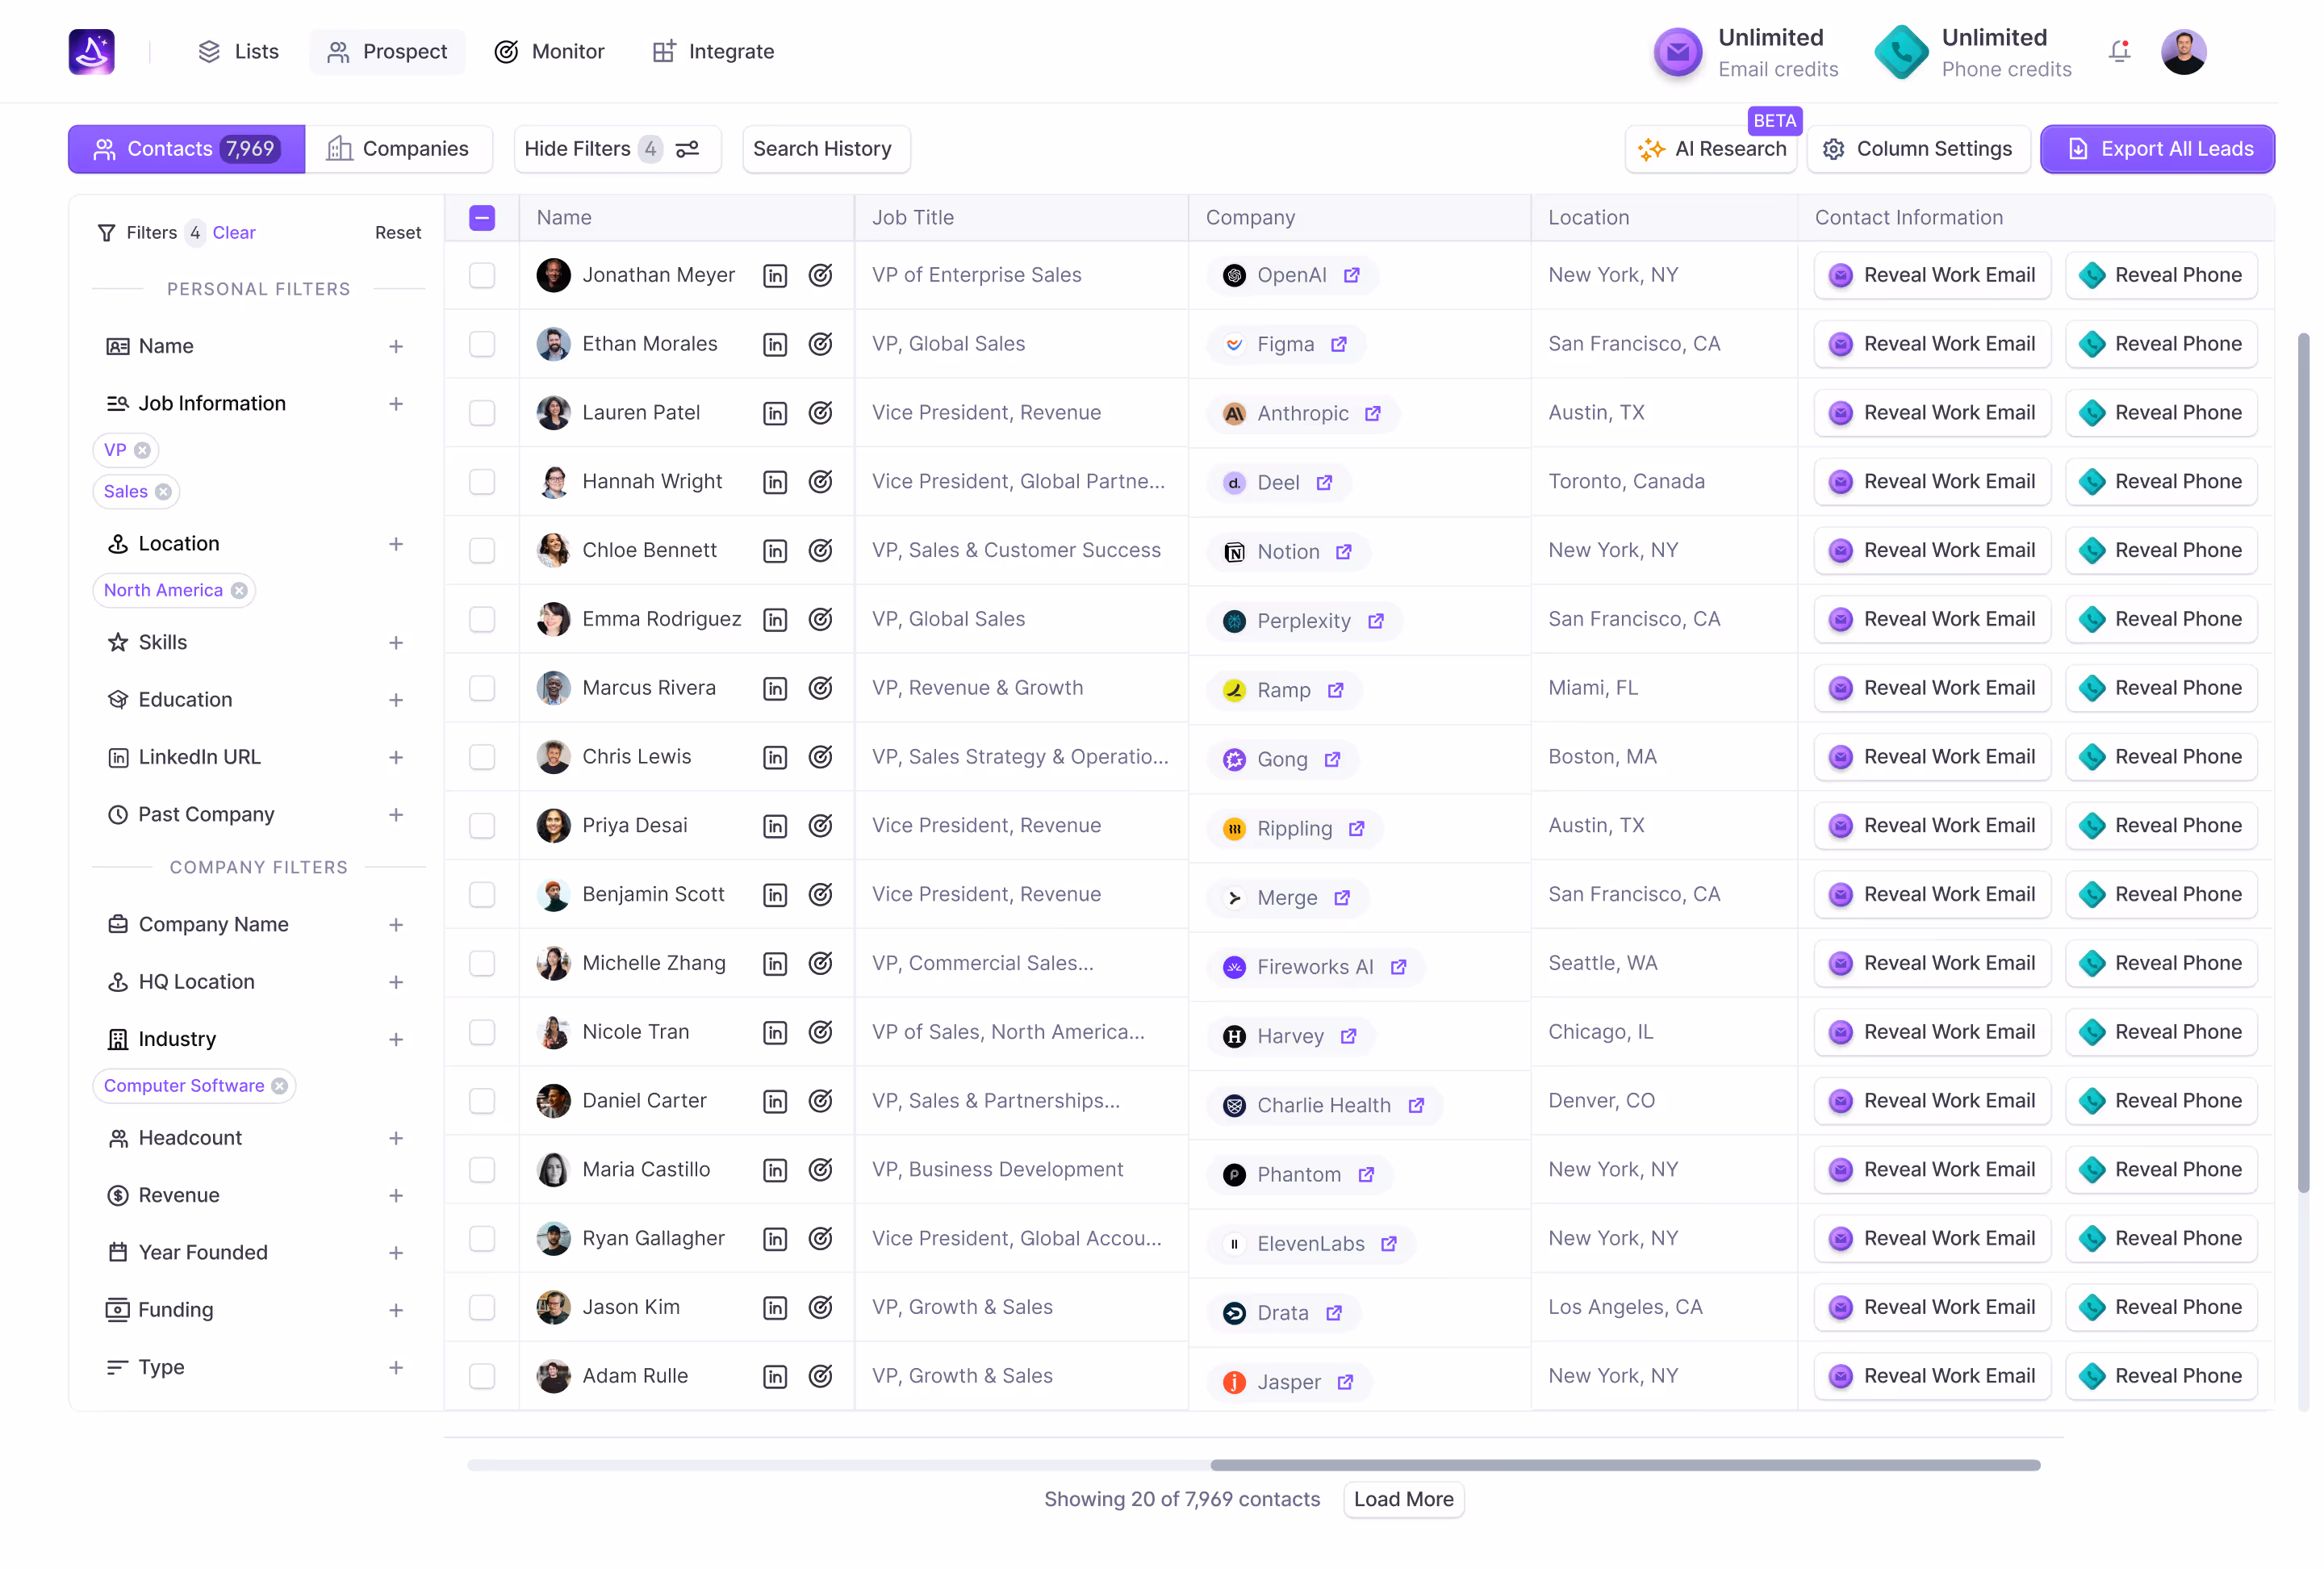Expand the Headcount filter
The height and width of the screenshot is (1569, 2324).
pyautogui.click(x=396, y=1138)
